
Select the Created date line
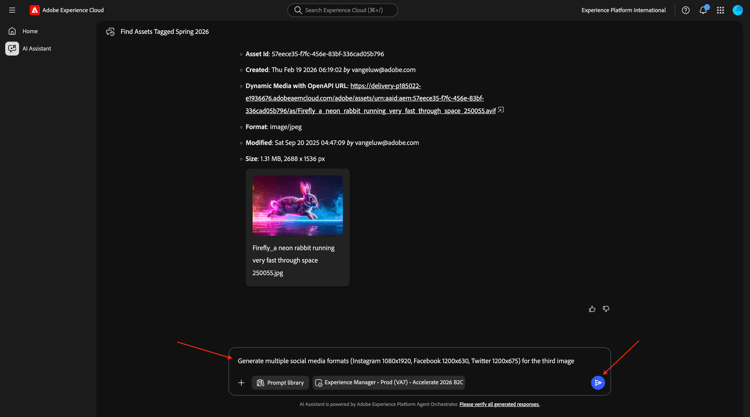(x=331, y=70)
